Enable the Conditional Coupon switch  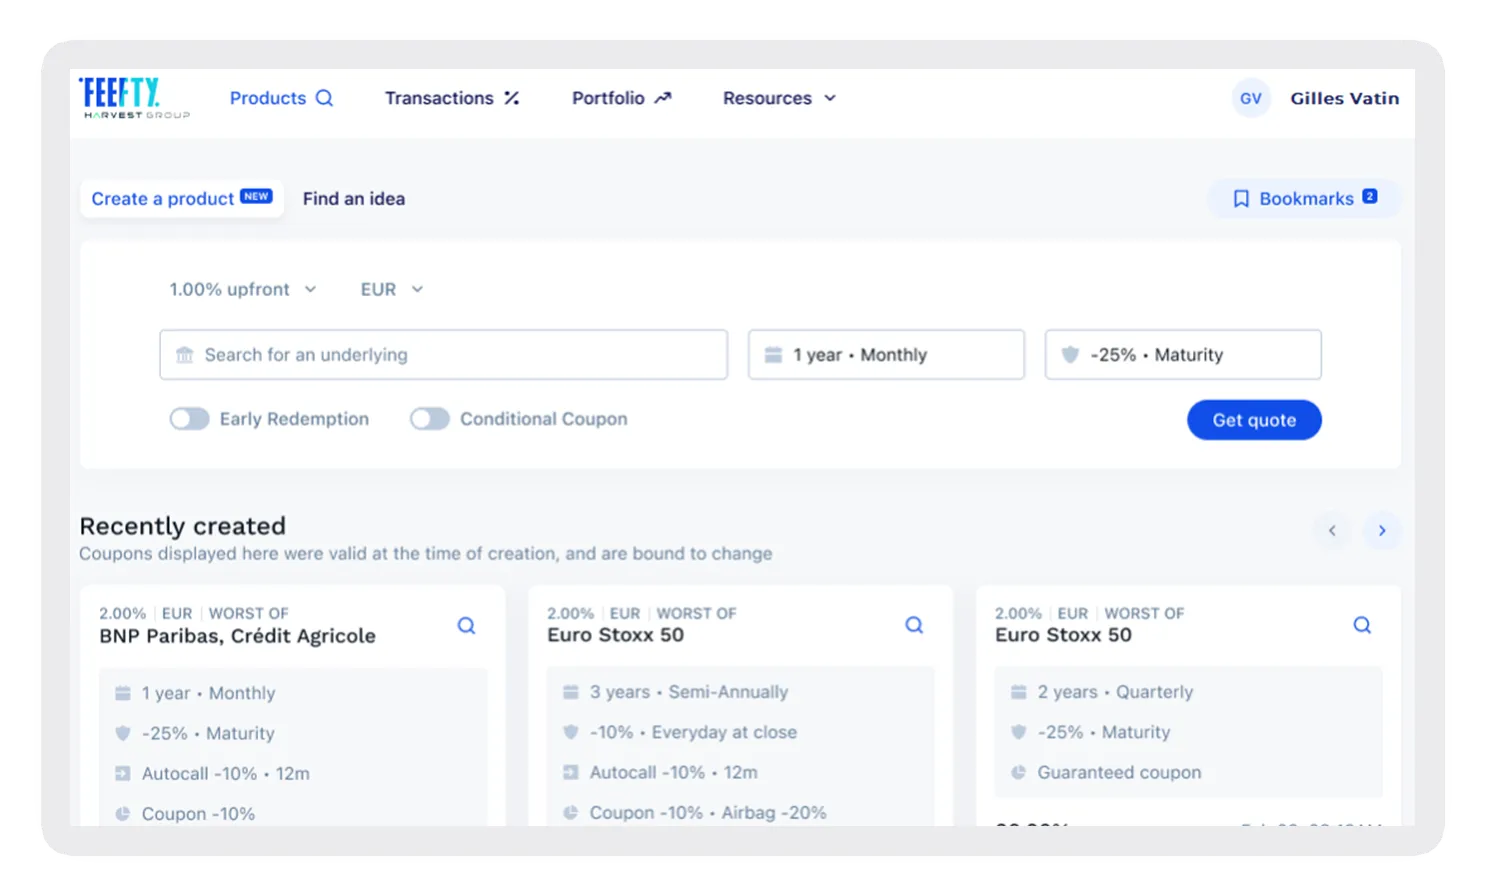[429, 419]
